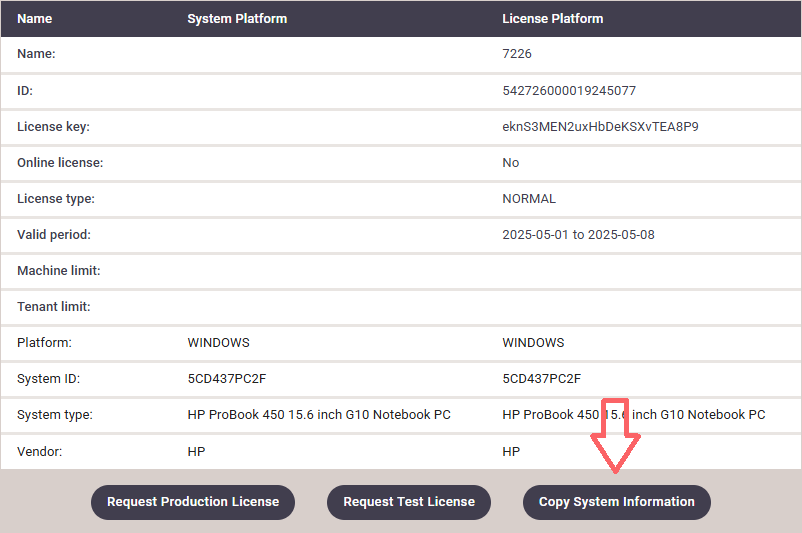The height and width of the screenshot is (533, 802).
Task: Select the Name column header
Action: [x=35, y=19]
